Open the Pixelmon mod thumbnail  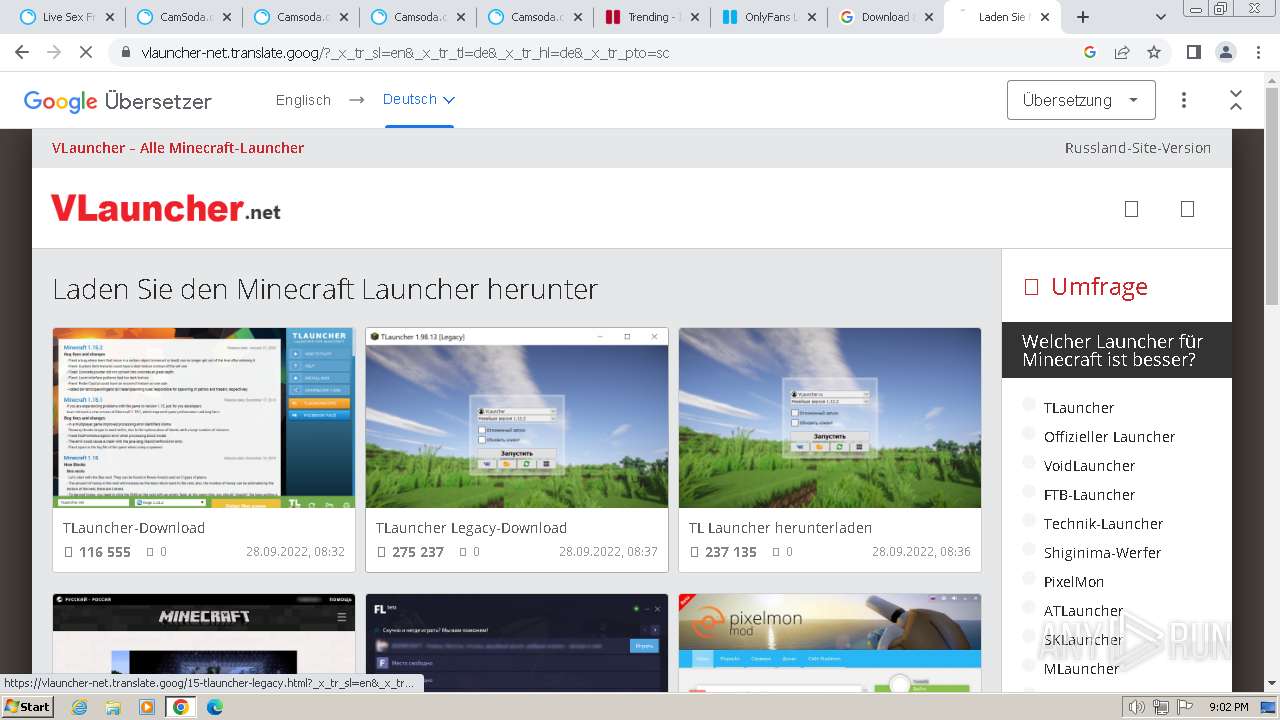point(830,643)
